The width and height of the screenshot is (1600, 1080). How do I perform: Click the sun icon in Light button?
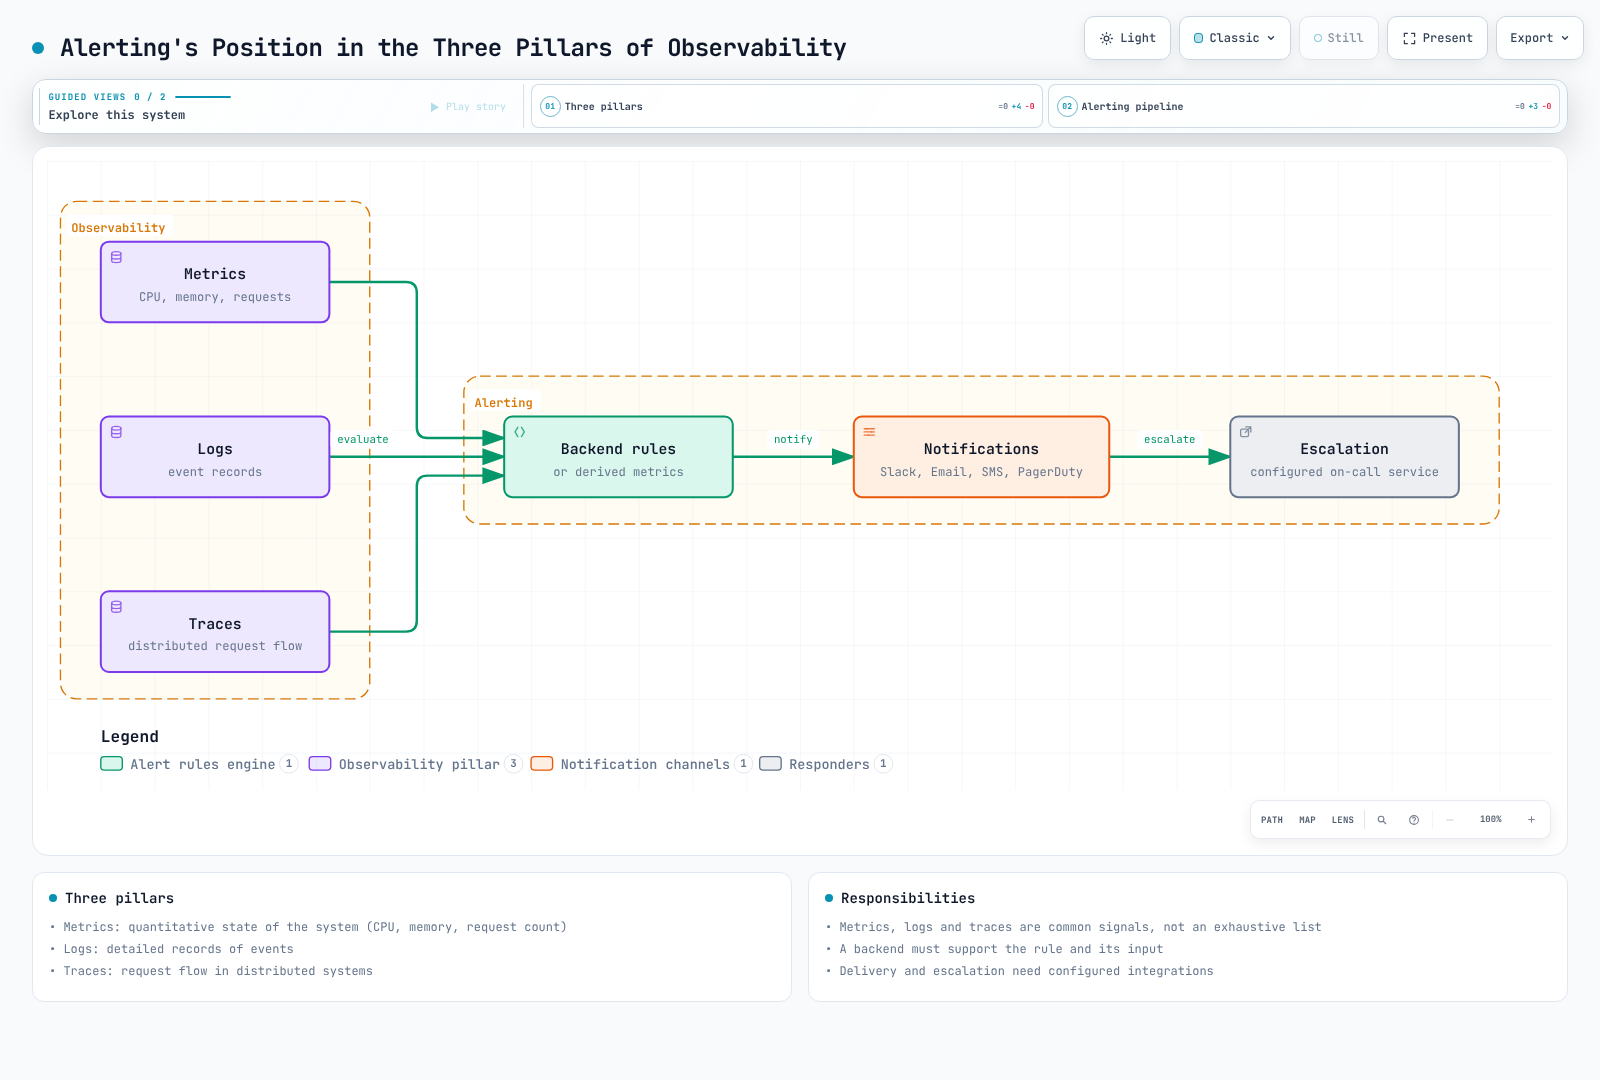(x=1106, y=38)
